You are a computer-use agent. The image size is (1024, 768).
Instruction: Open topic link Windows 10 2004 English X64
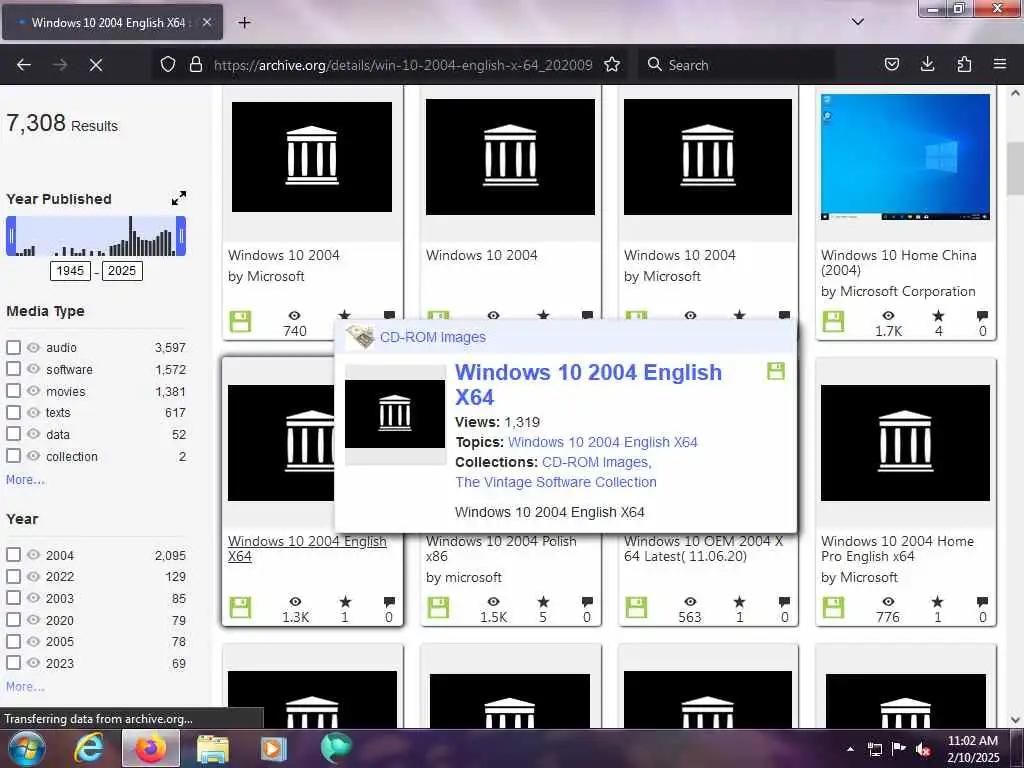coord(603,442)
